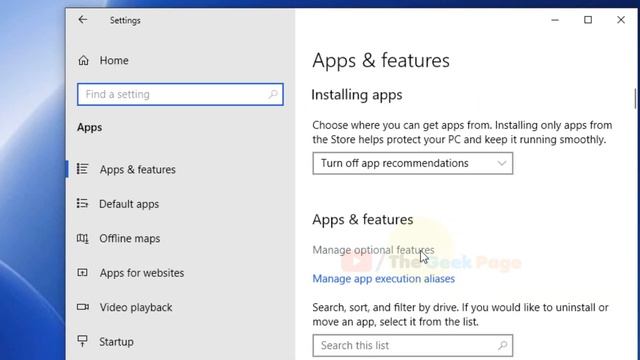Click the Apps category label in sidebar
This screenshot has width=640, height=360.
tap(89, 127)
